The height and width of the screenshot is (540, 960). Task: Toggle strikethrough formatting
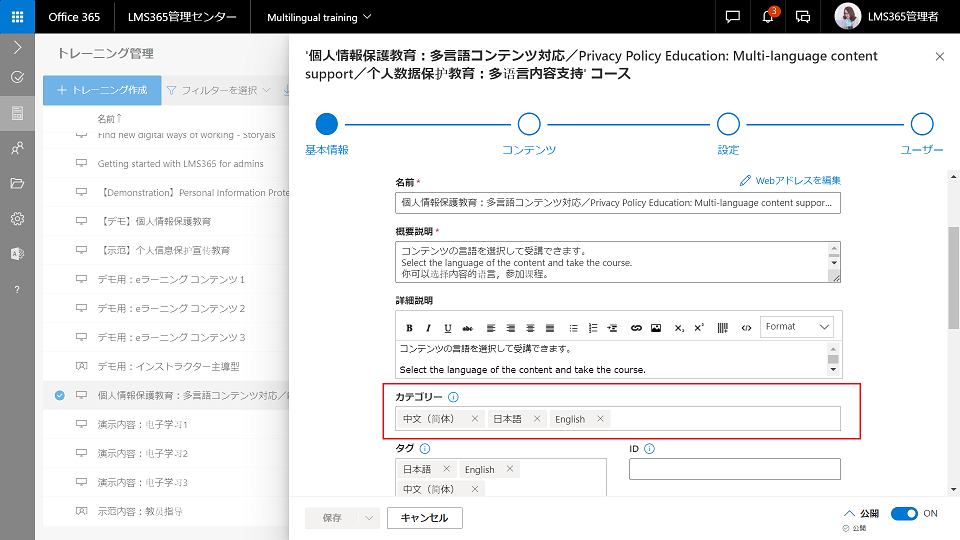tap(468, 328)
